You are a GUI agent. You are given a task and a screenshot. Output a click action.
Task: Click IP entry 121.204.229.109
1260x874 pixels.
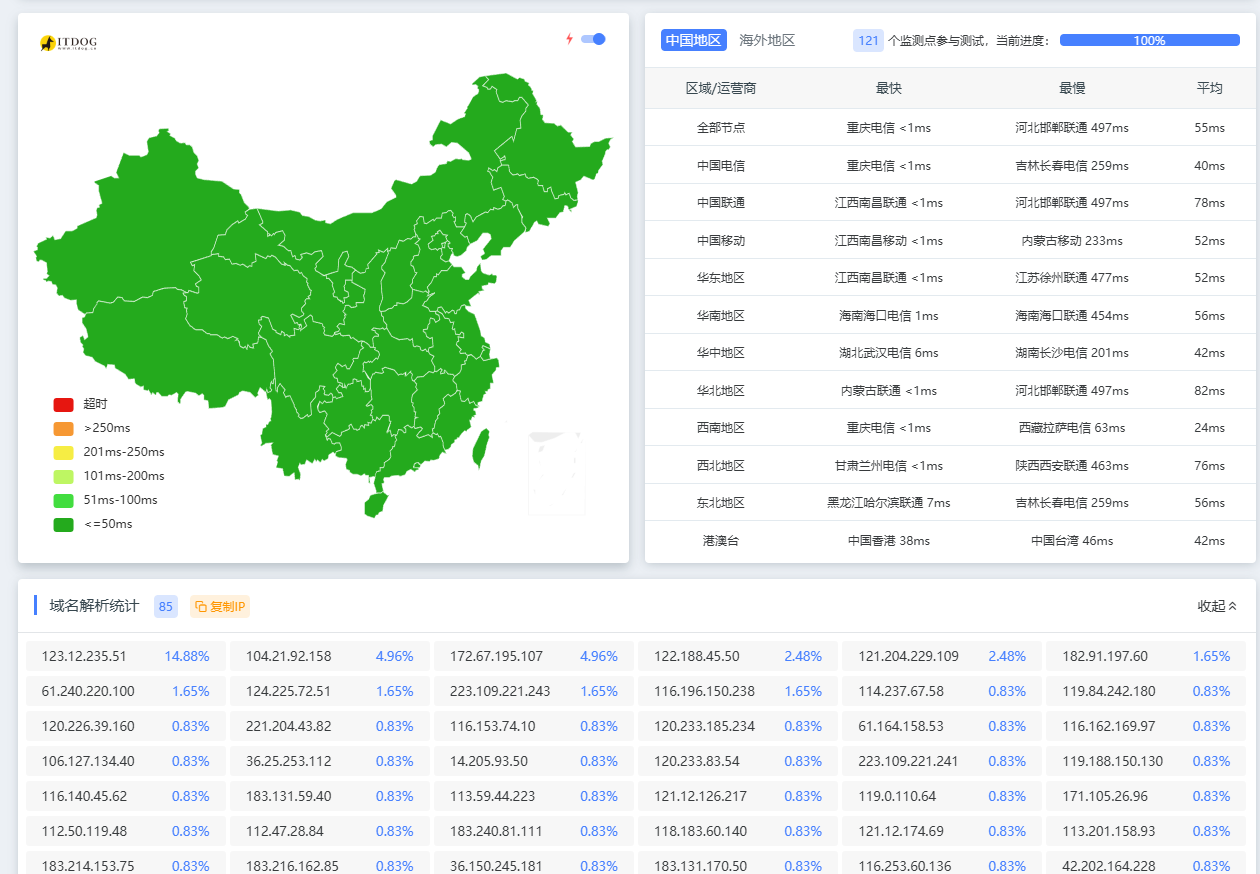coord(908,656)
